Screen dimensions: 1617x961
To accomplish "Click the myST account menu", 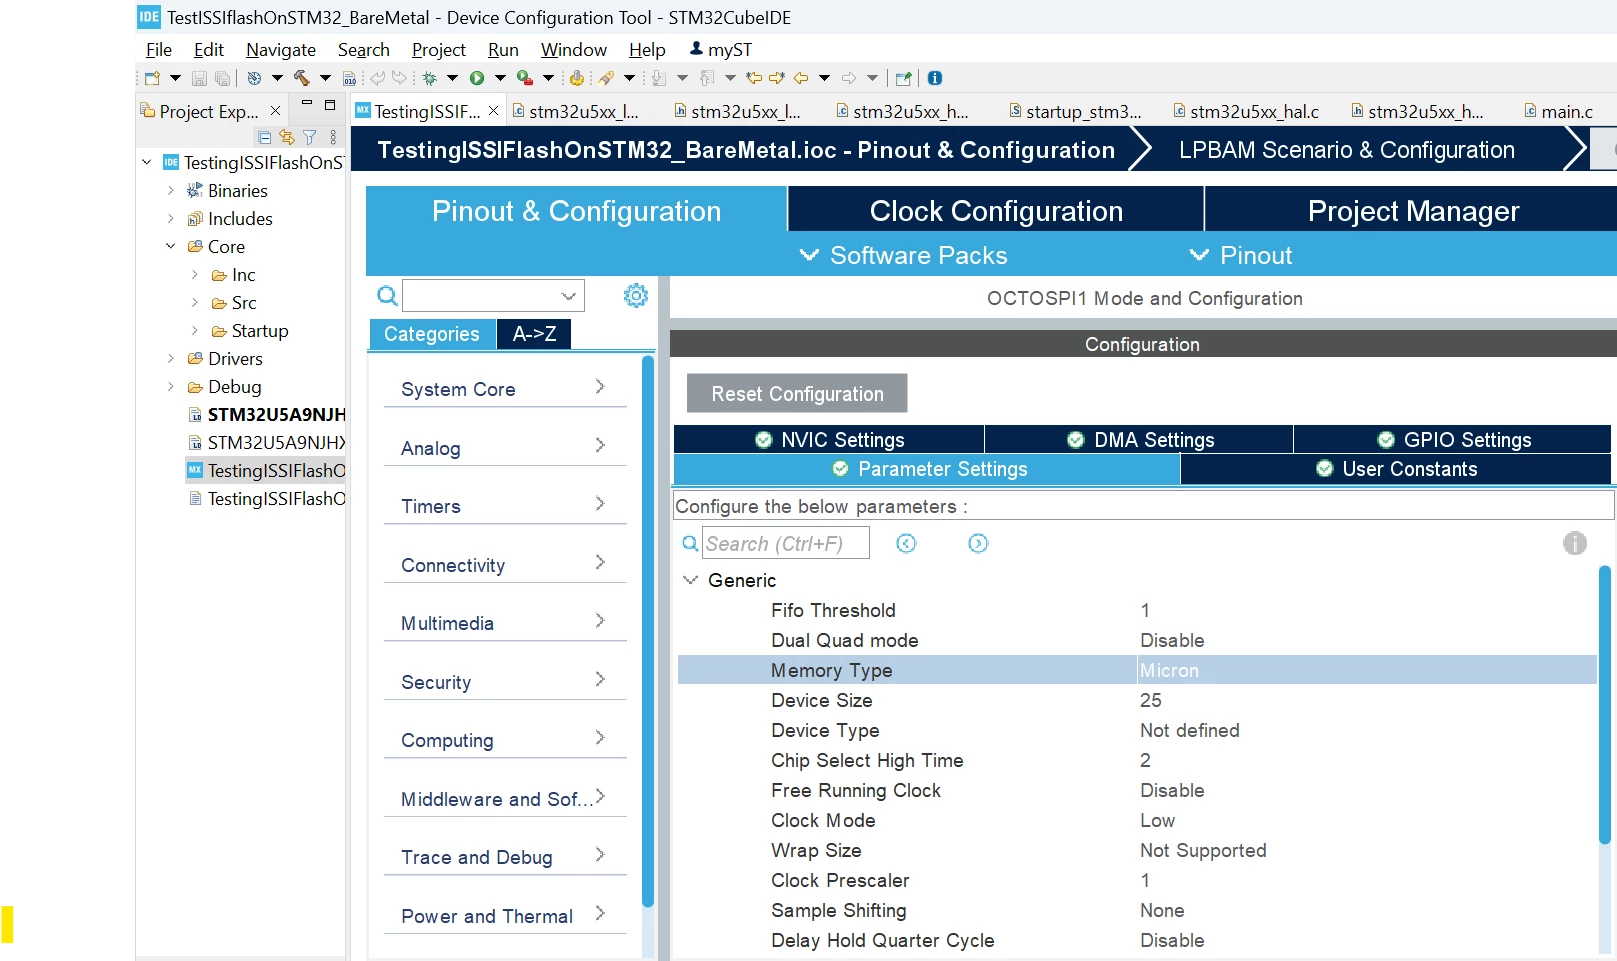I will [x=721, y=50].
